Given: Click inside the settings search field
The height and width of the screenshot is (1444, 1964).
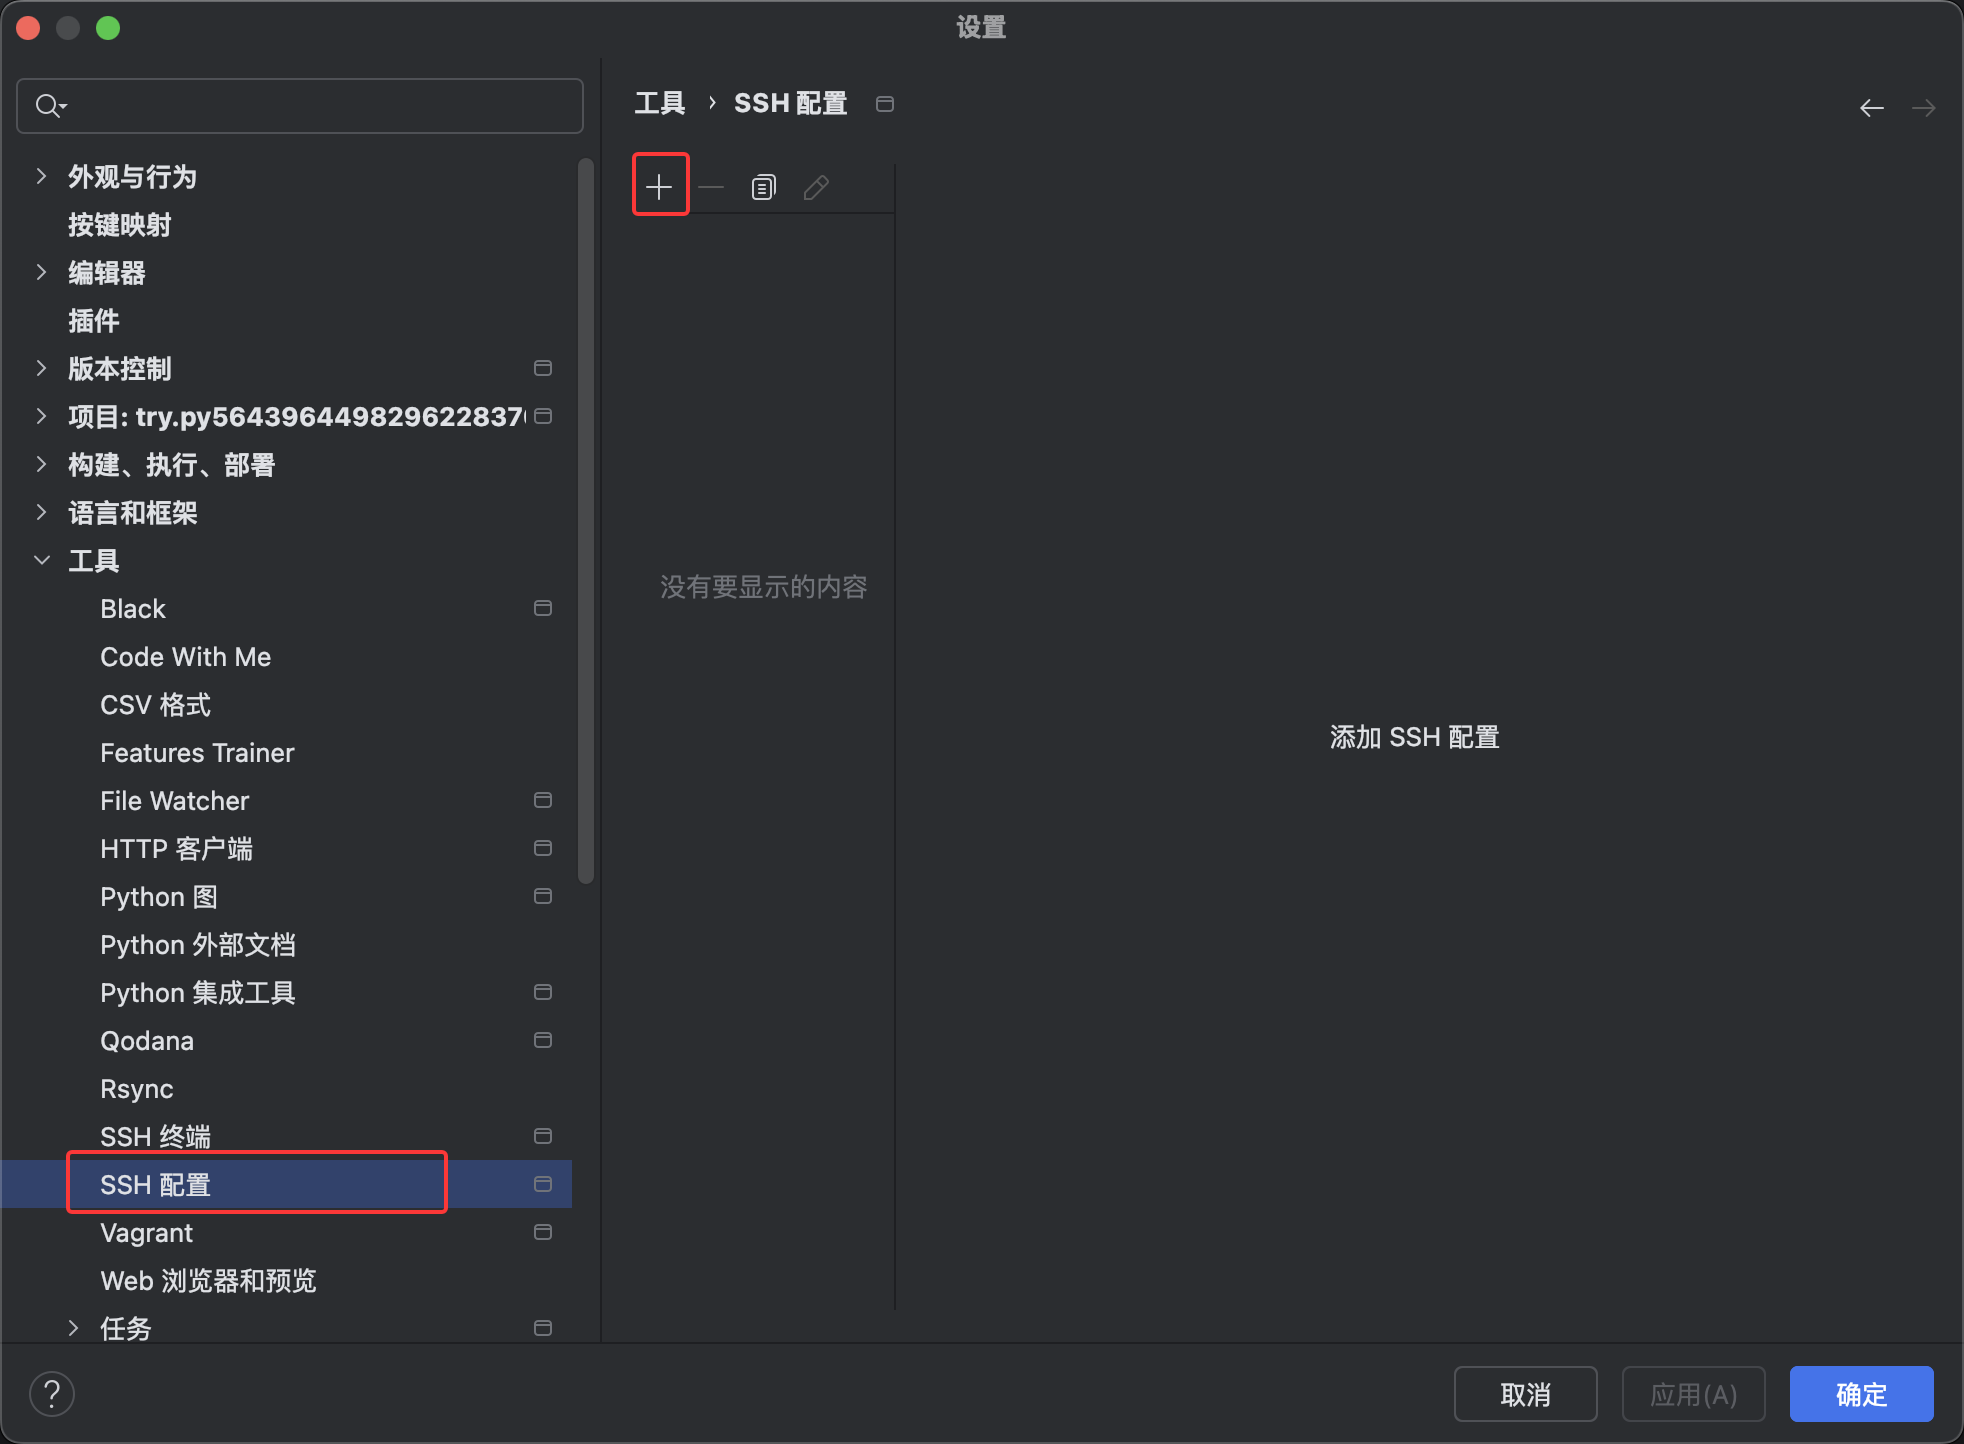Looking at the screenshot, I should [x=300, y=105].
